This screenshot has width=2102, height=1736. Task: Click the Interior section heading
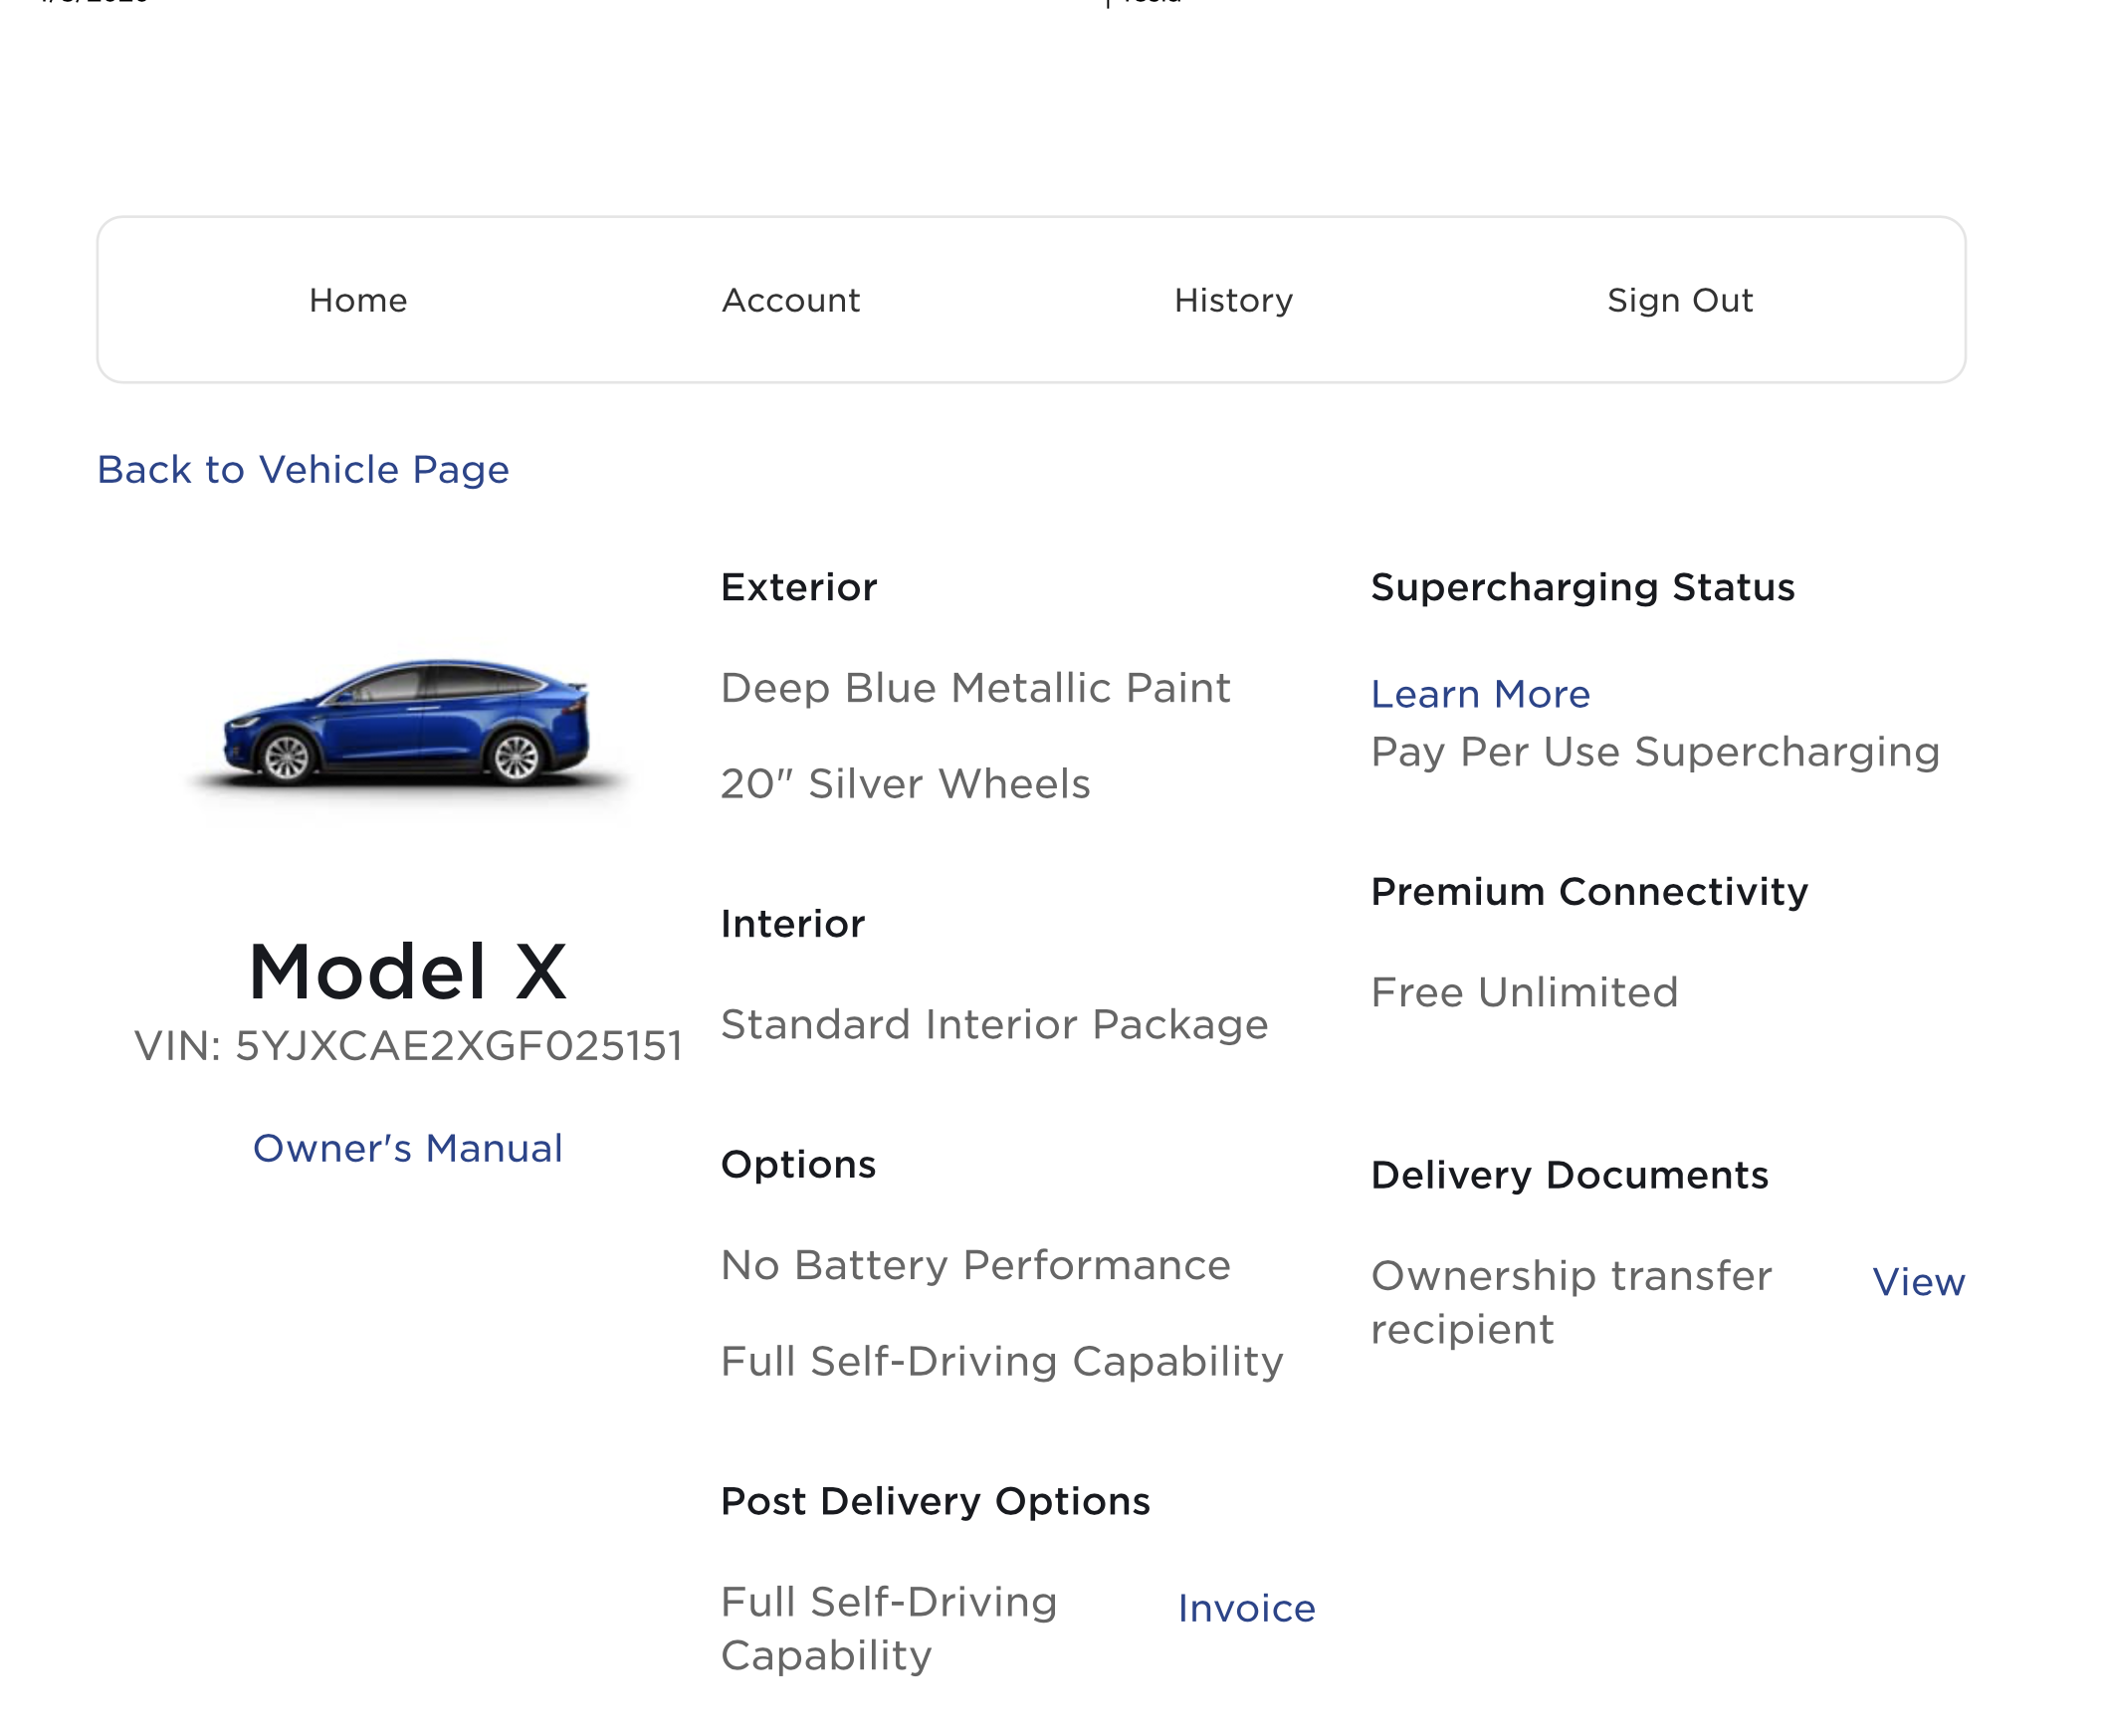click(x=794, y=923)
